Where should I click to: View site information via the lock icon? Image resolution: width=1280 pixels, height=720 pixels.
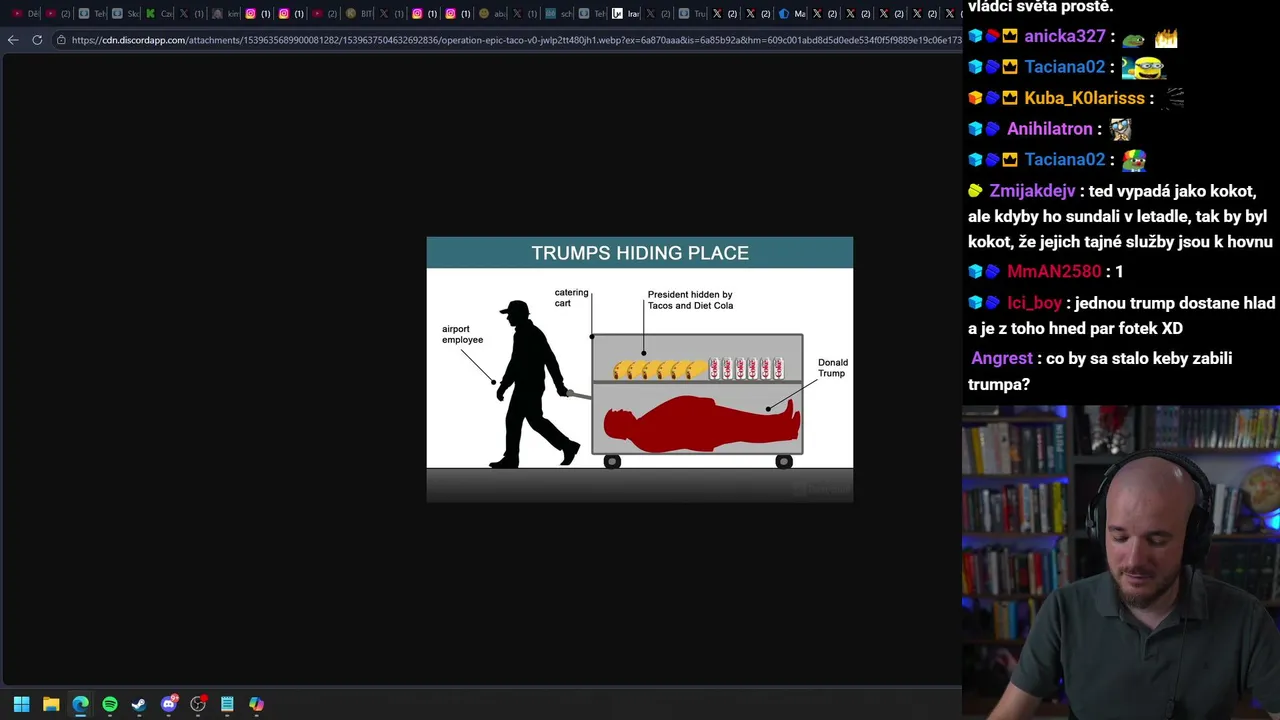click(x=61, y=40)
